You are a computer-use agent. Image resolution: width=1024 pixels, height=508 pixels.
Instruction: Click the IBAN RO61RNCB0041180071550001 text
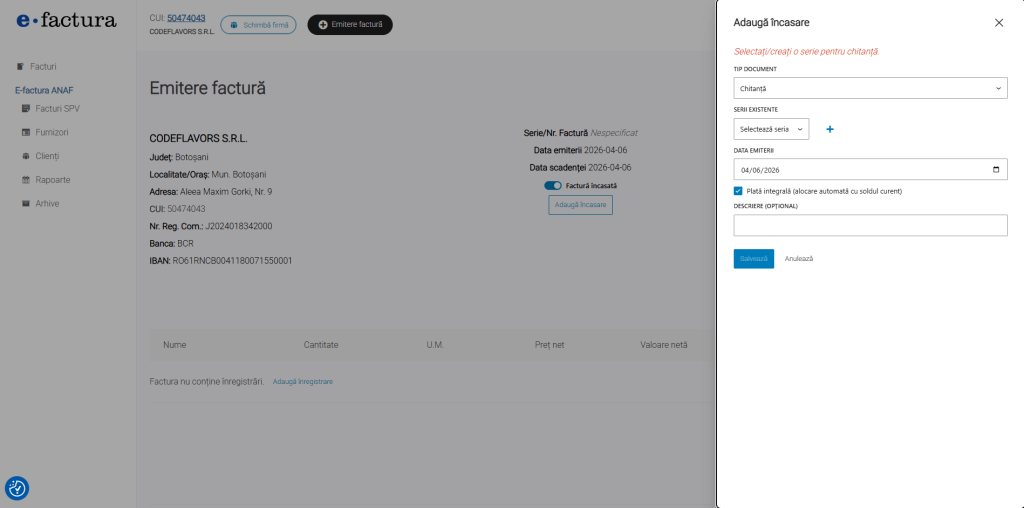[221, 261]
